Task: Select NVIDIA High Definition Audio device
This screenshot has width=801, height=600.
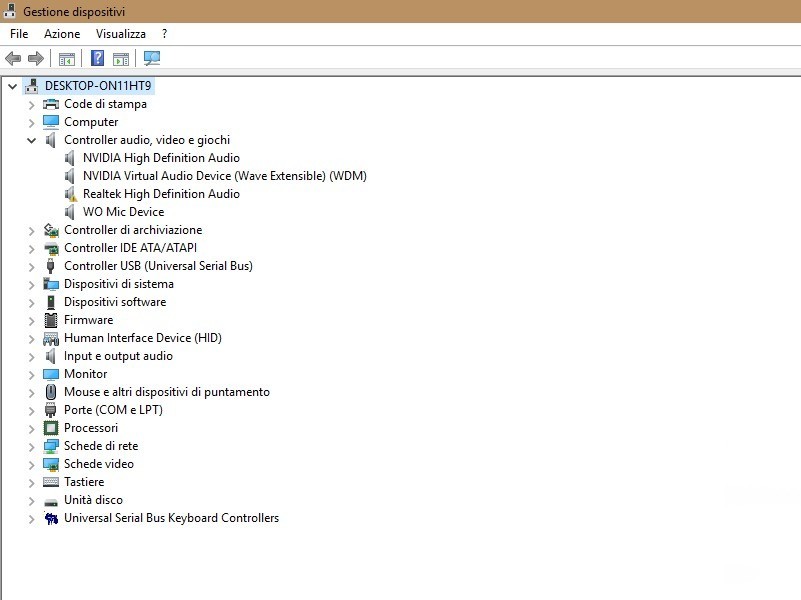Action: pyautogui.click(x=161, y=158)
